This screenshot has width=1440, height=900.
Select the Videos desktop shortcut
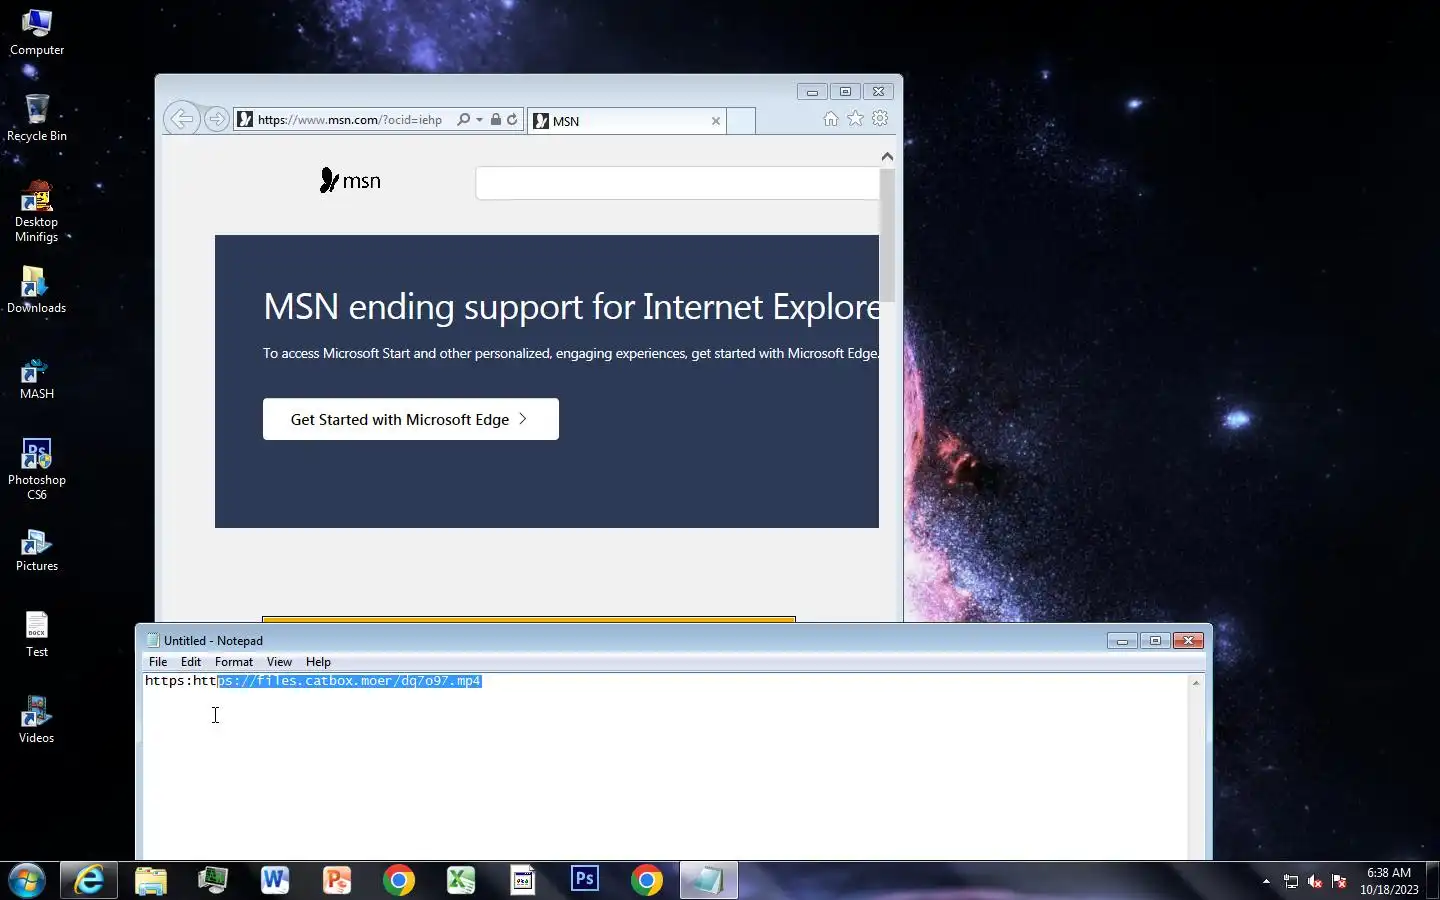point(37,720)
